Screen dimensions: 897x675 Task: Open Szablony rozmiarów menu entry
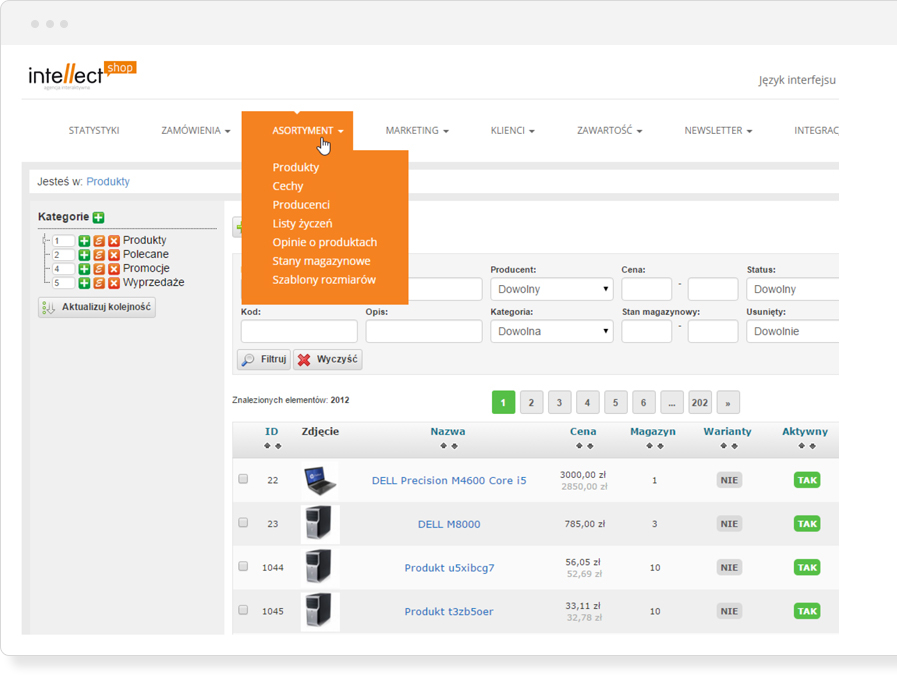(324, 280)
